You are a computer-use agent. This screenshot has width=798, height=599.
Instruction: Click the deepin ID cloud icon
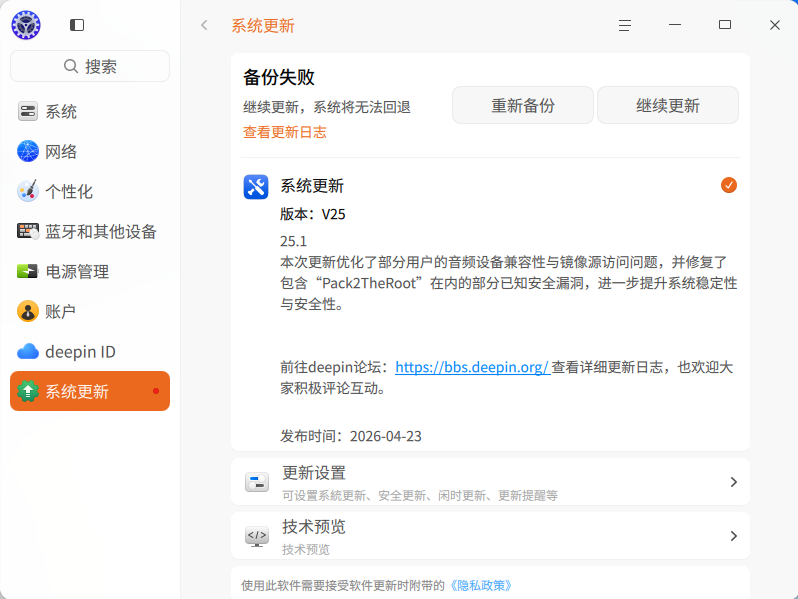pos(28,351)
